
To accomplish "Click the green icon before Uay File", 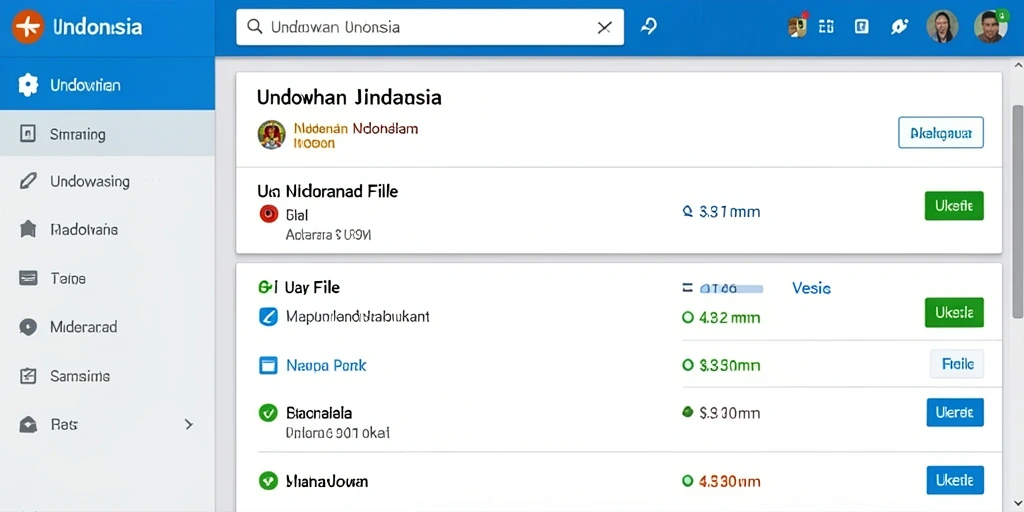I will (268, 287).
